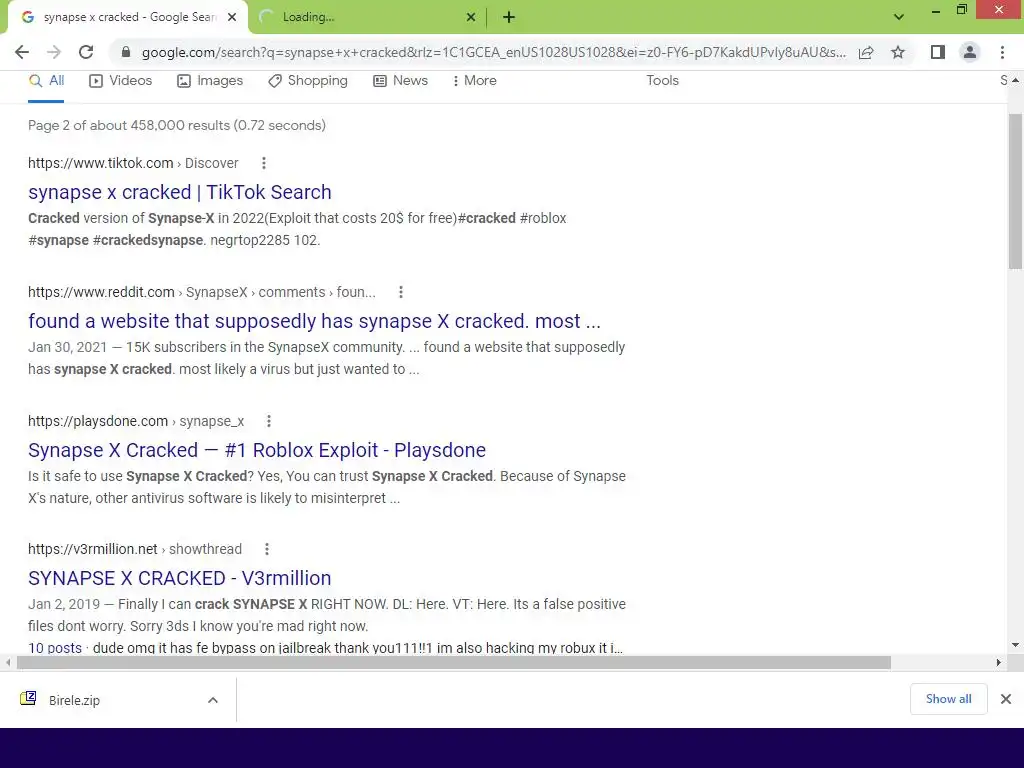The height and width of the screenshot is (768, 1024).
Task: Restore down the Chrome window
Action: pyautogui.click(x=961, y=10)
